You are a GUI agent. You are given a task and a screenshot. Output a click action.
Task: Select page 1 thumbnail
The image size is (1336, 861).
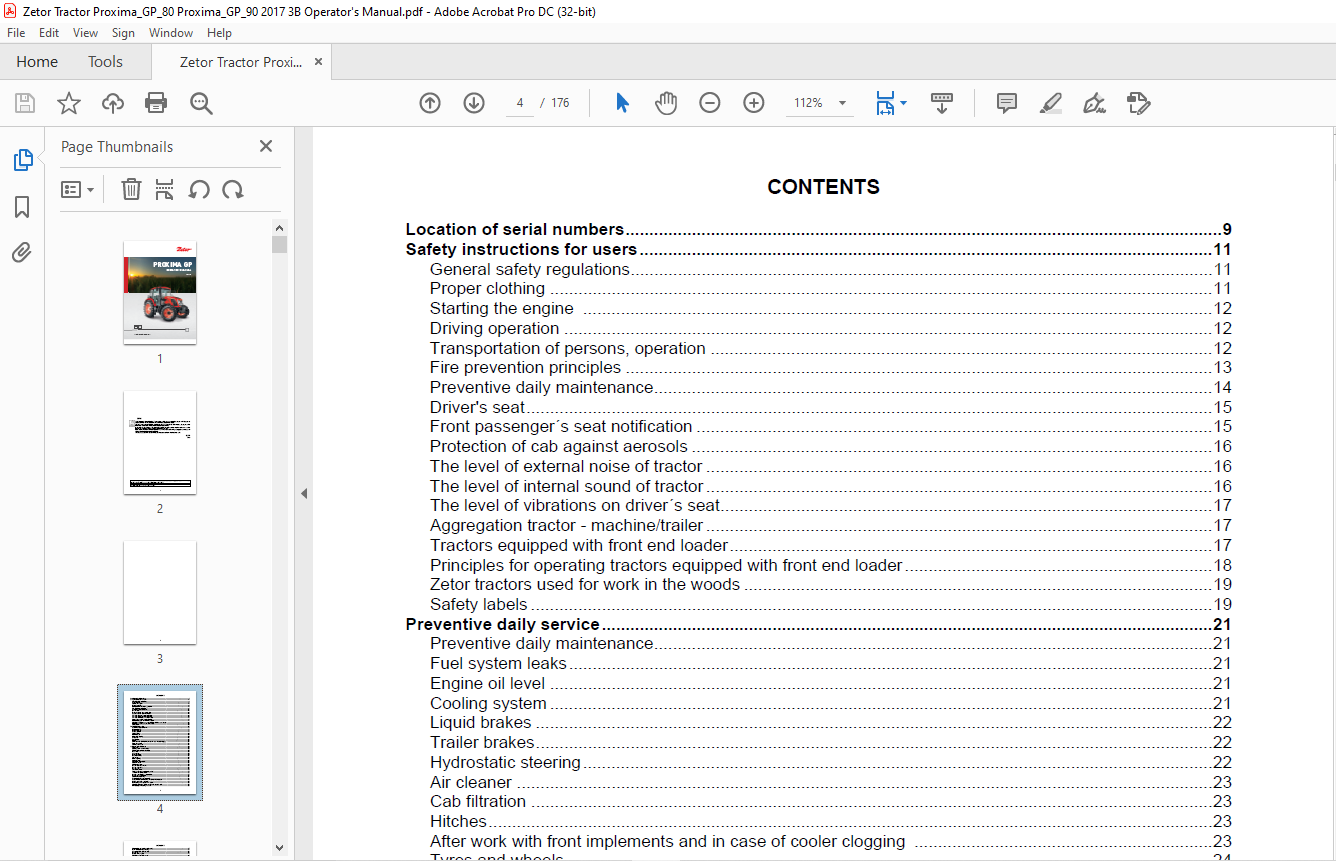pyautogui.click(x=160, y=292)
